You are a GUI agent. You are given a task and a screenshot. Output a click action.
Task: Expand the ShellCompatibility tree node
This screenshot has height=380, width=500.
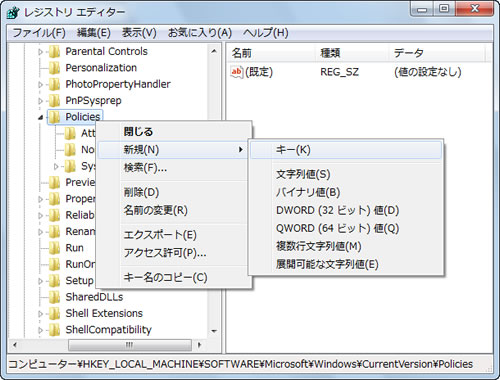click(x=41, y=330)
